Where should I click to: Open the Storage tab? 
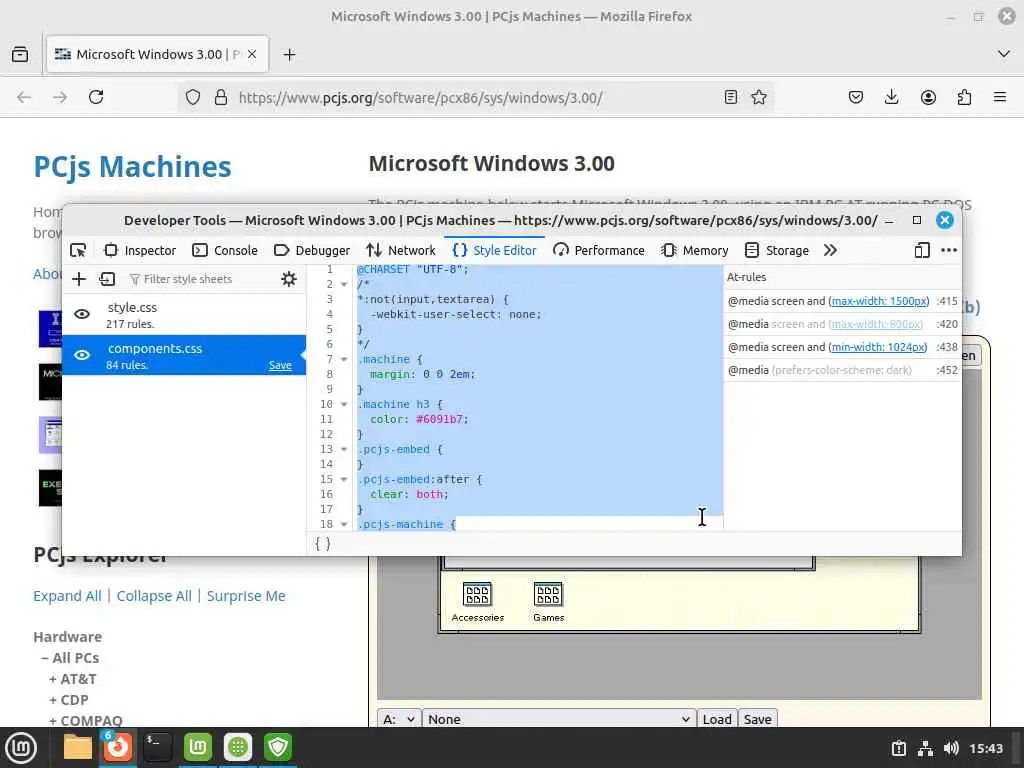[x=777, y=251]
